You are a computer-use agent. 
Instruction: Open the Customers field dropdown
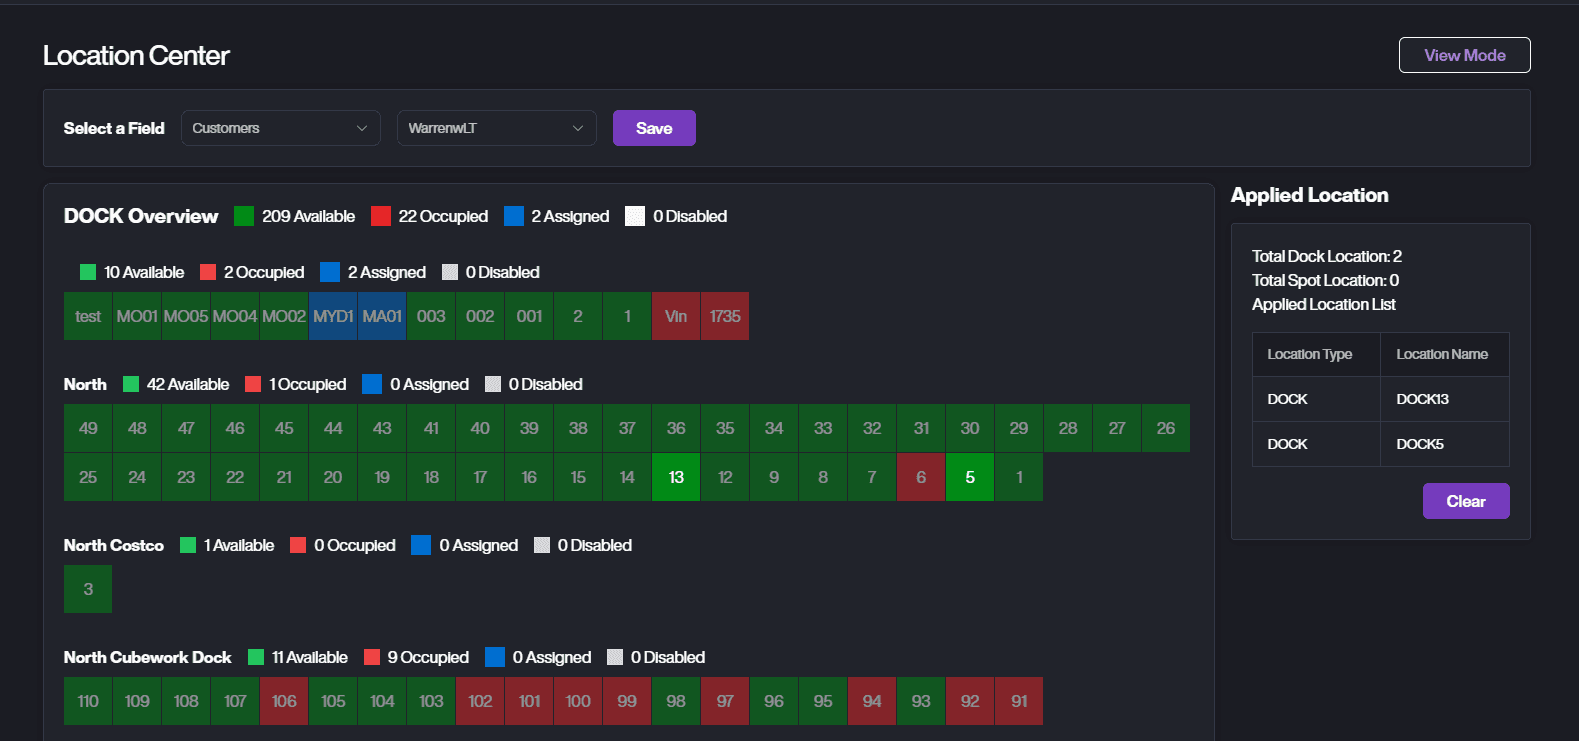point(280,128)
